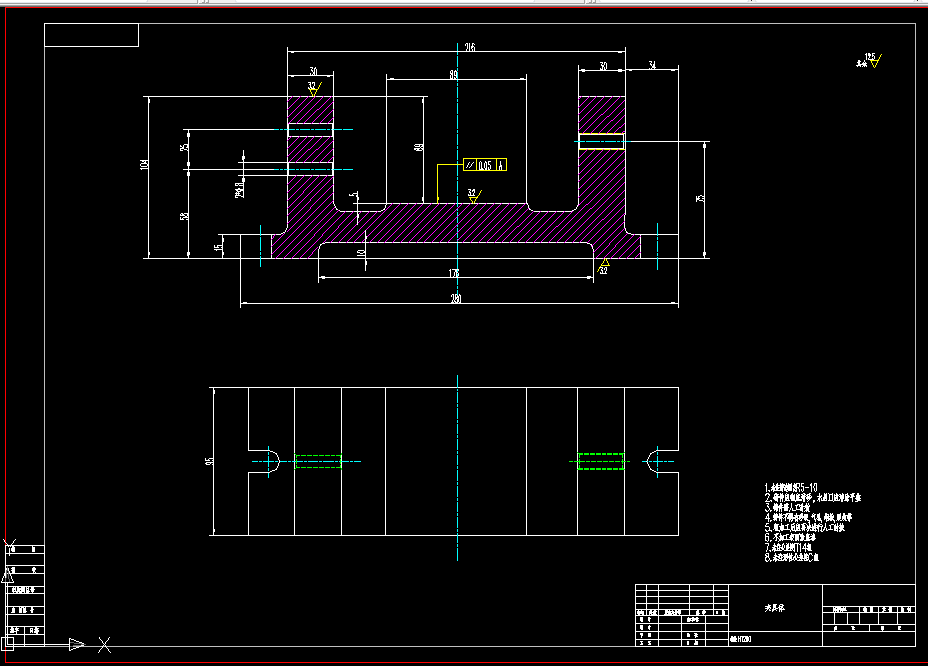
Task: Click the empty rectangle at top-left of sheet
Action: (92, 35)
